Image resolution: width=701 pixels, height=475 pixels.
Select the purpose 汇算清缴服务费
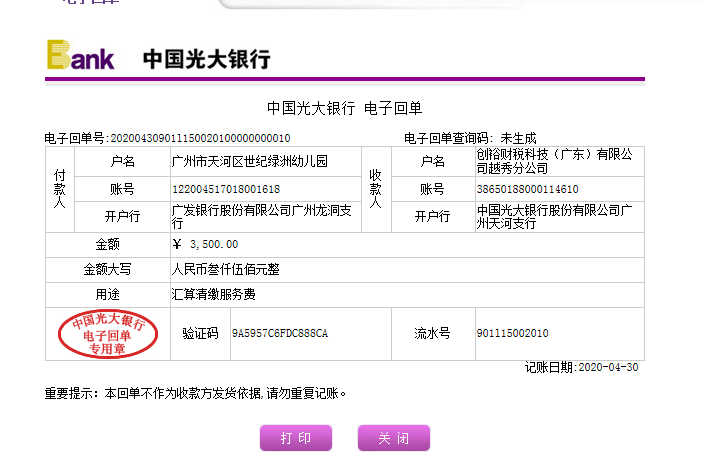(214, 294)
